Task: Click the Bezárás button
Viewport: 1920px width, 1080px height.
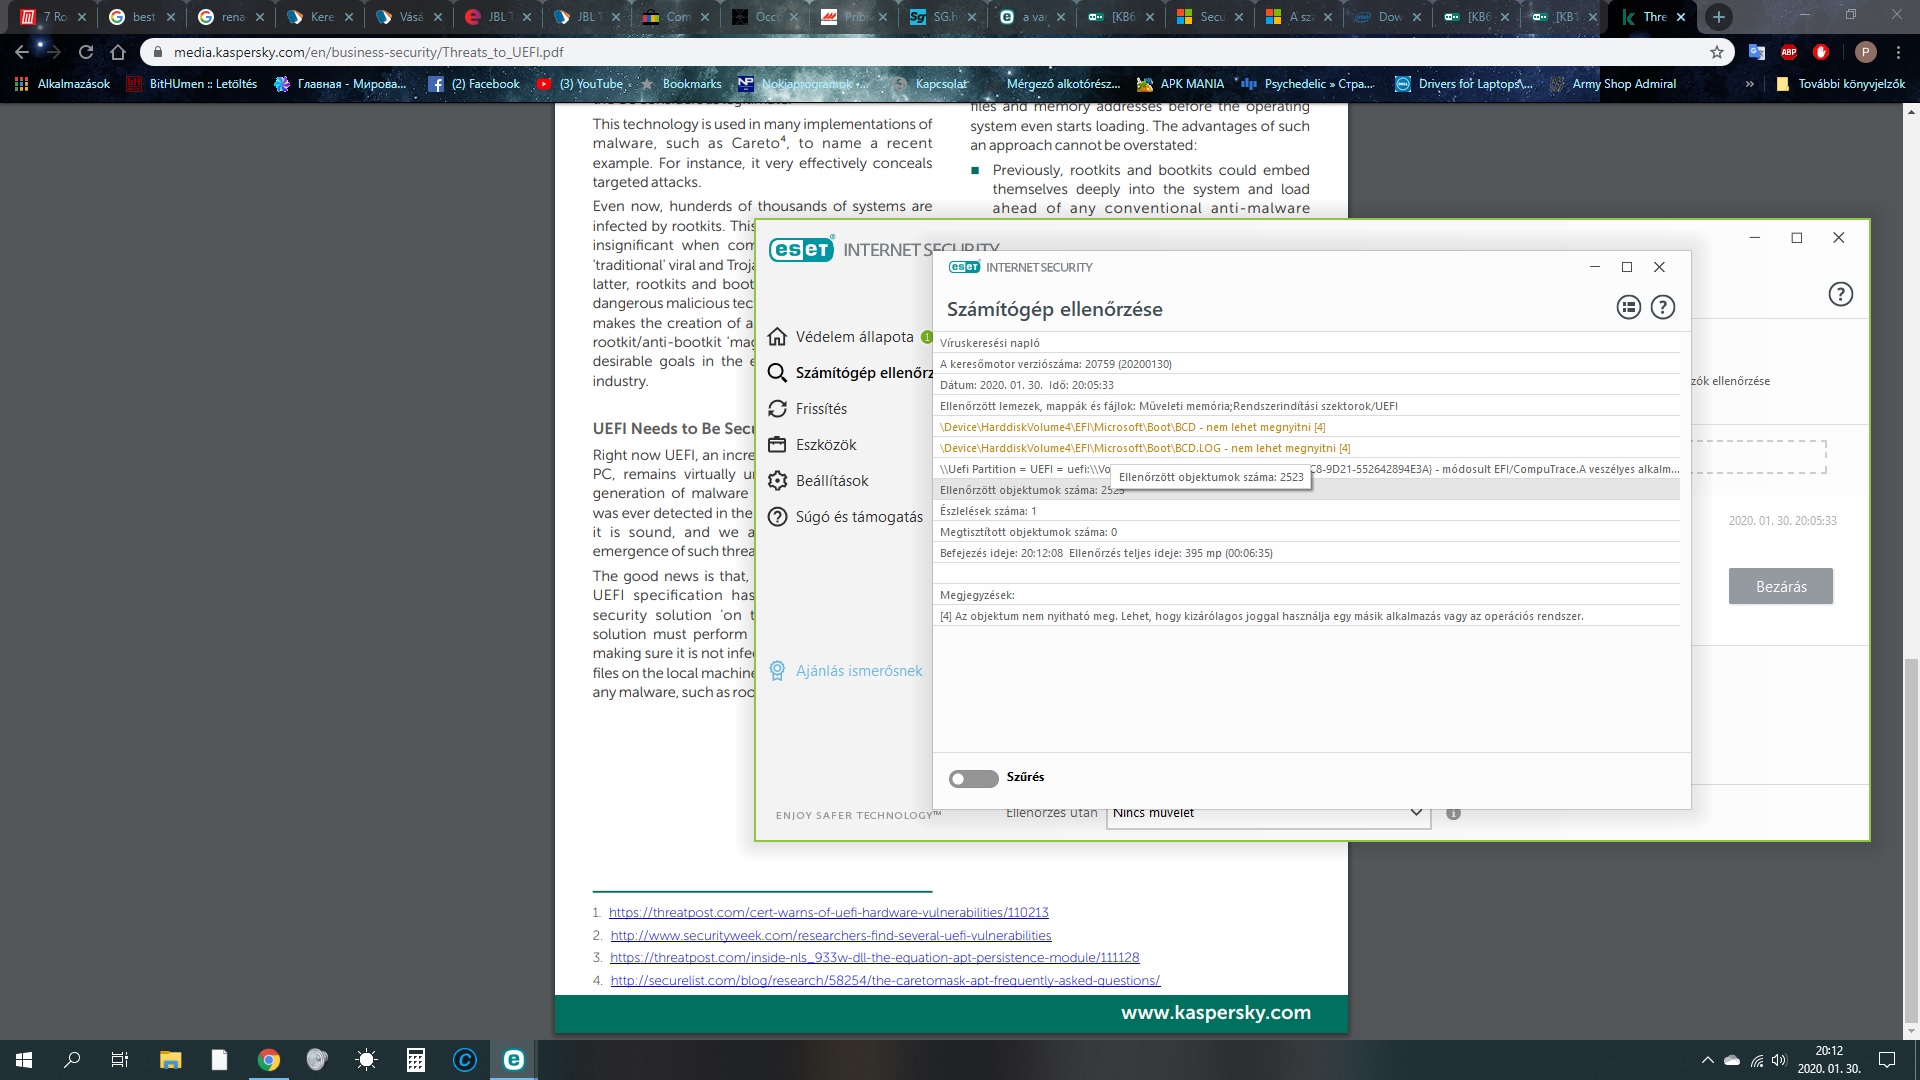Action: click(1780, 586)
